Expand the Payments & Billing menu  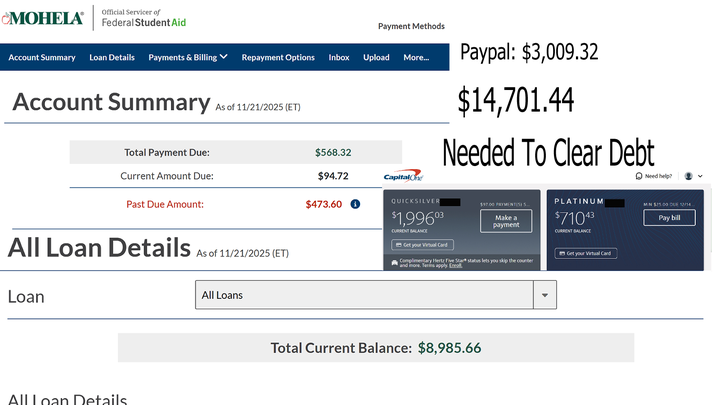click(x=188, y=57)
